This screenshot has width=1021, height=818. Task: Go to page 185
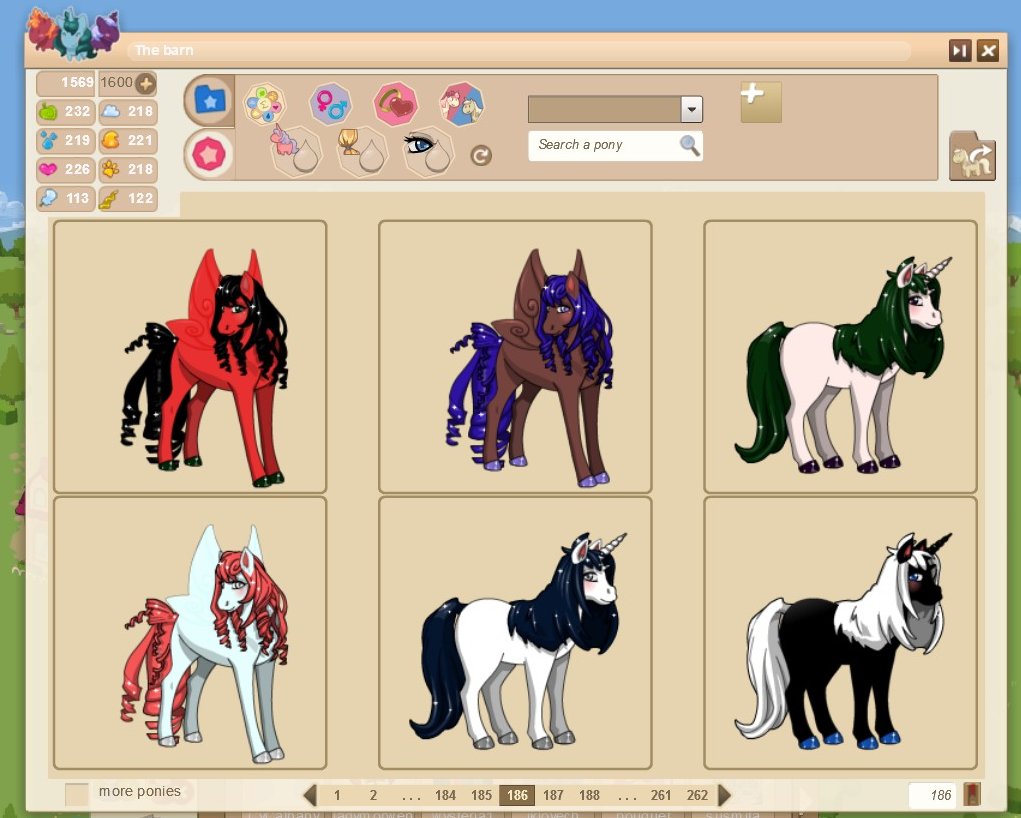coord(481,795)
